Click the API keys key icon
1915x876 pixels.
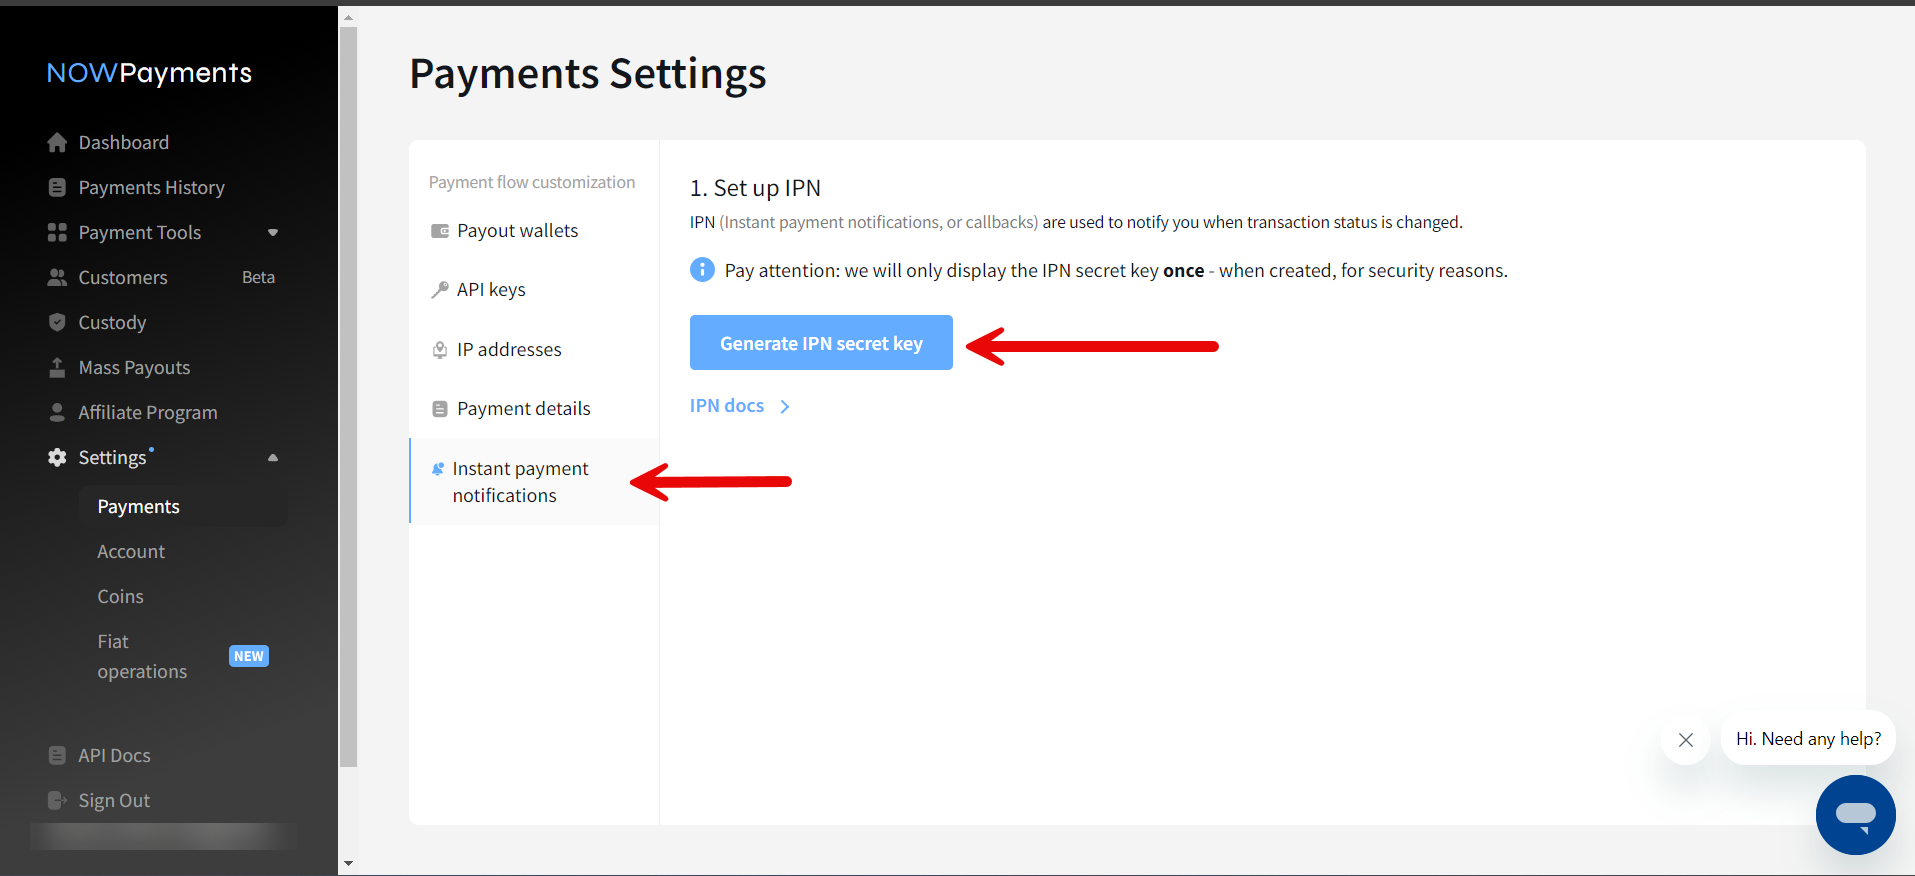click(x=439, y=290)
